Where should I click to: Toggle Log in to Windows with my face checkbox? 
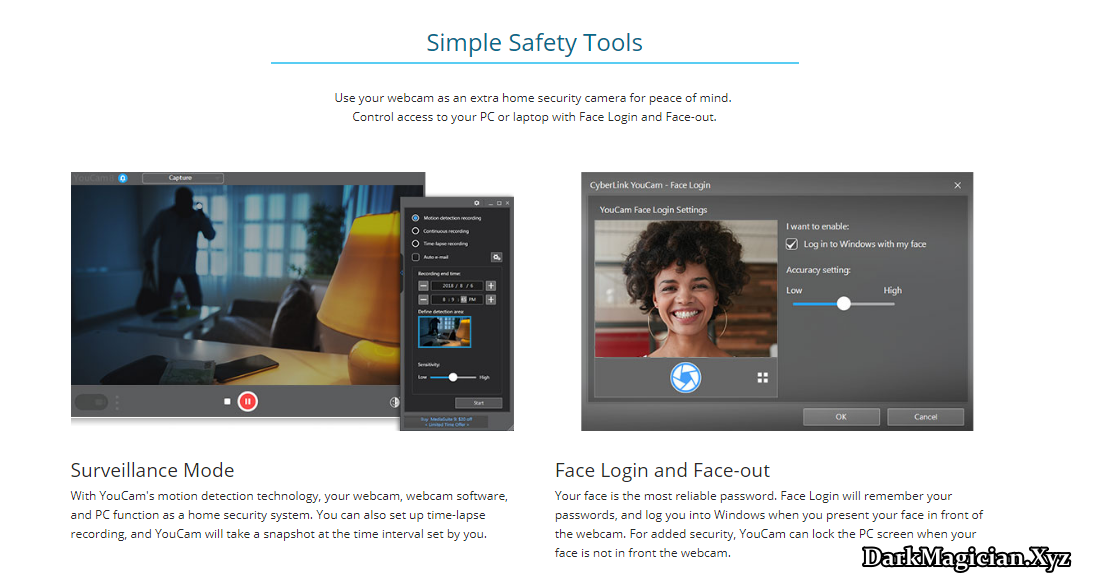click(x=792, y=244)
